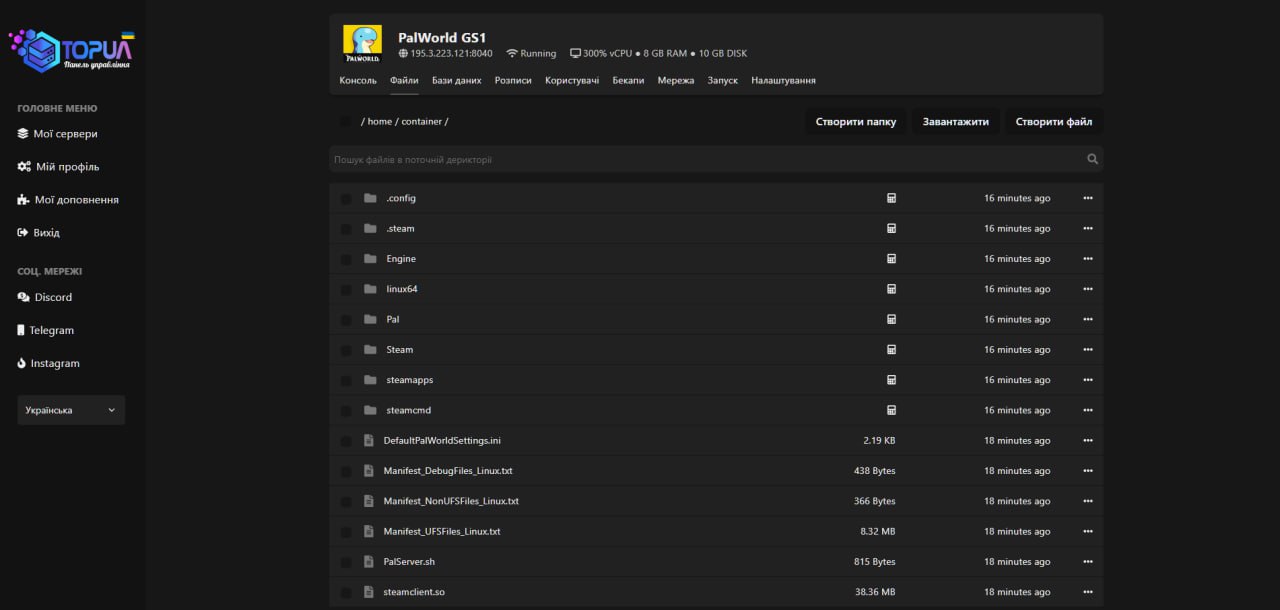Tick the checkbox beside .steam folder
This screenshot has width=1280, height=610.
[345, 229]
